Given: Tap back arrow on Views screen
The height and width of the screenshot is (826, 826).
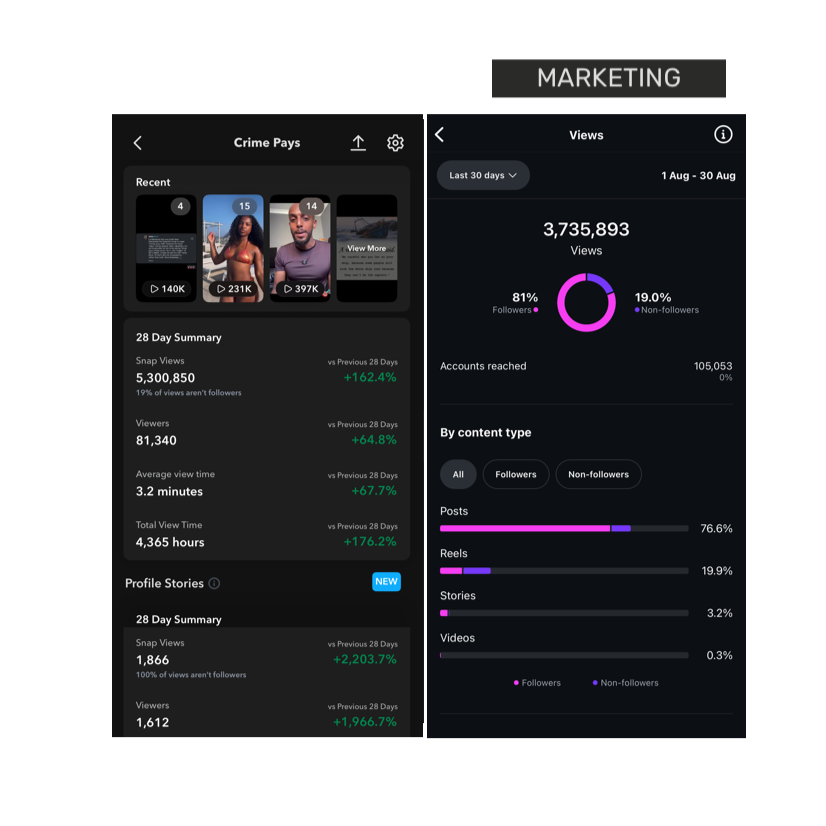Looking at the screenshot, I should pos(439,135).
